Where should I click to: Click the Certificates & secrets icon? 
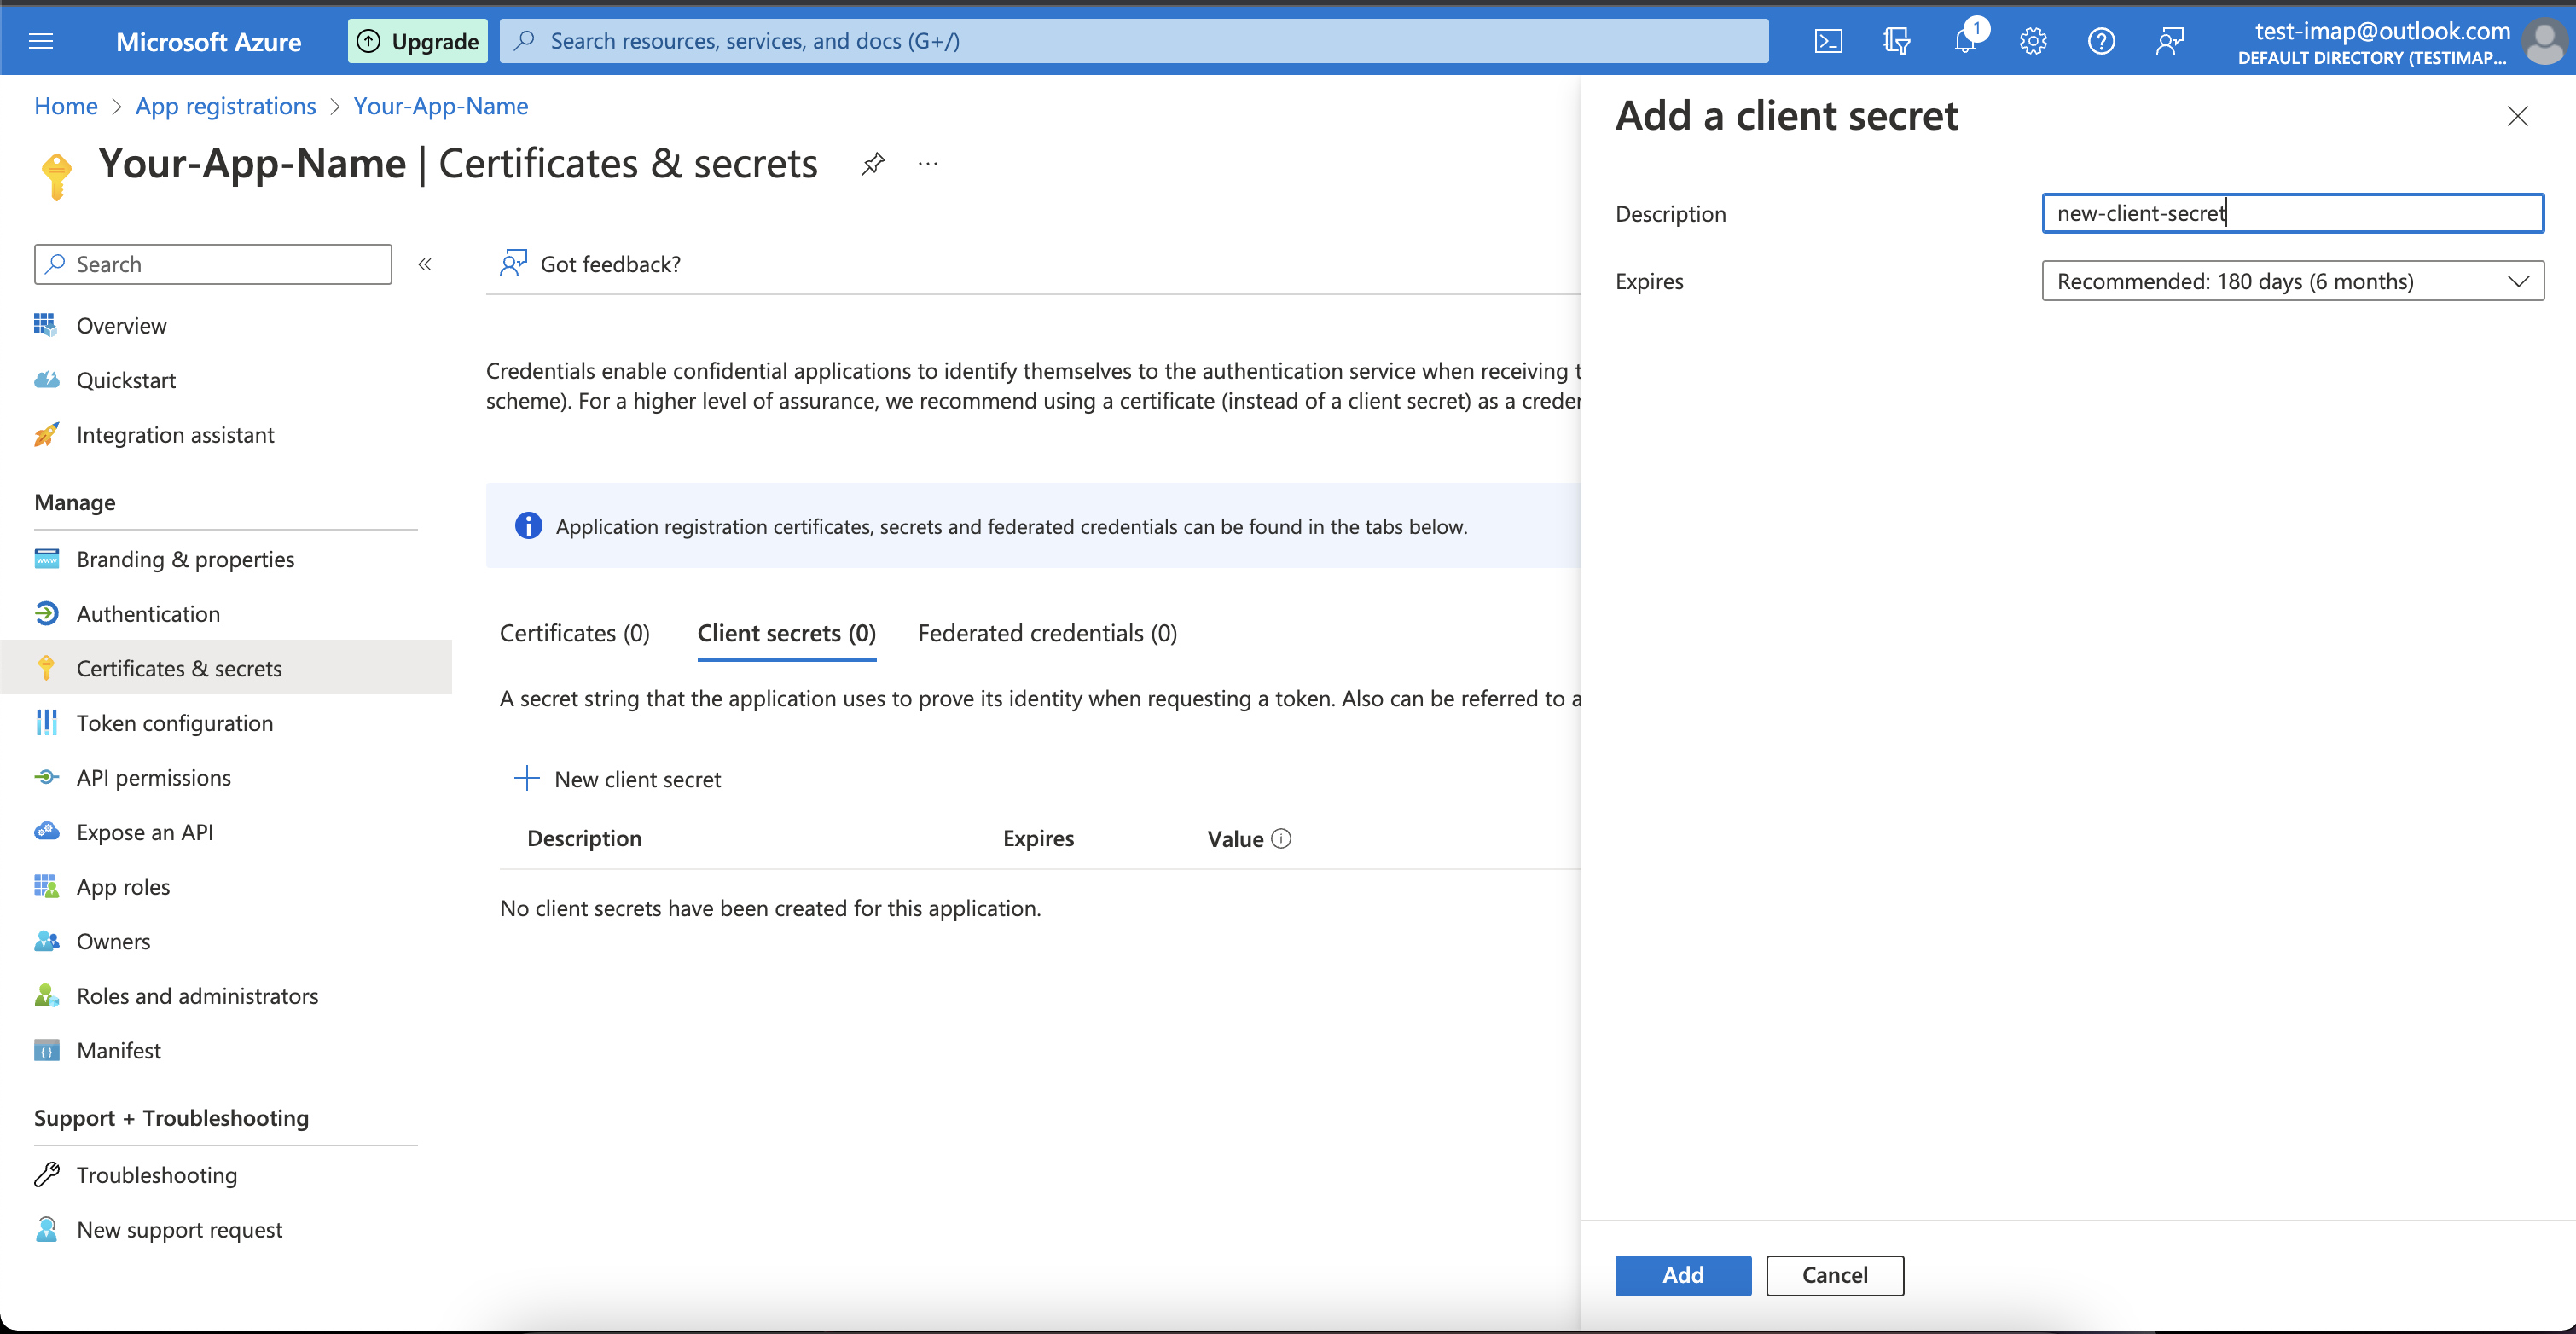coord(46,665)
